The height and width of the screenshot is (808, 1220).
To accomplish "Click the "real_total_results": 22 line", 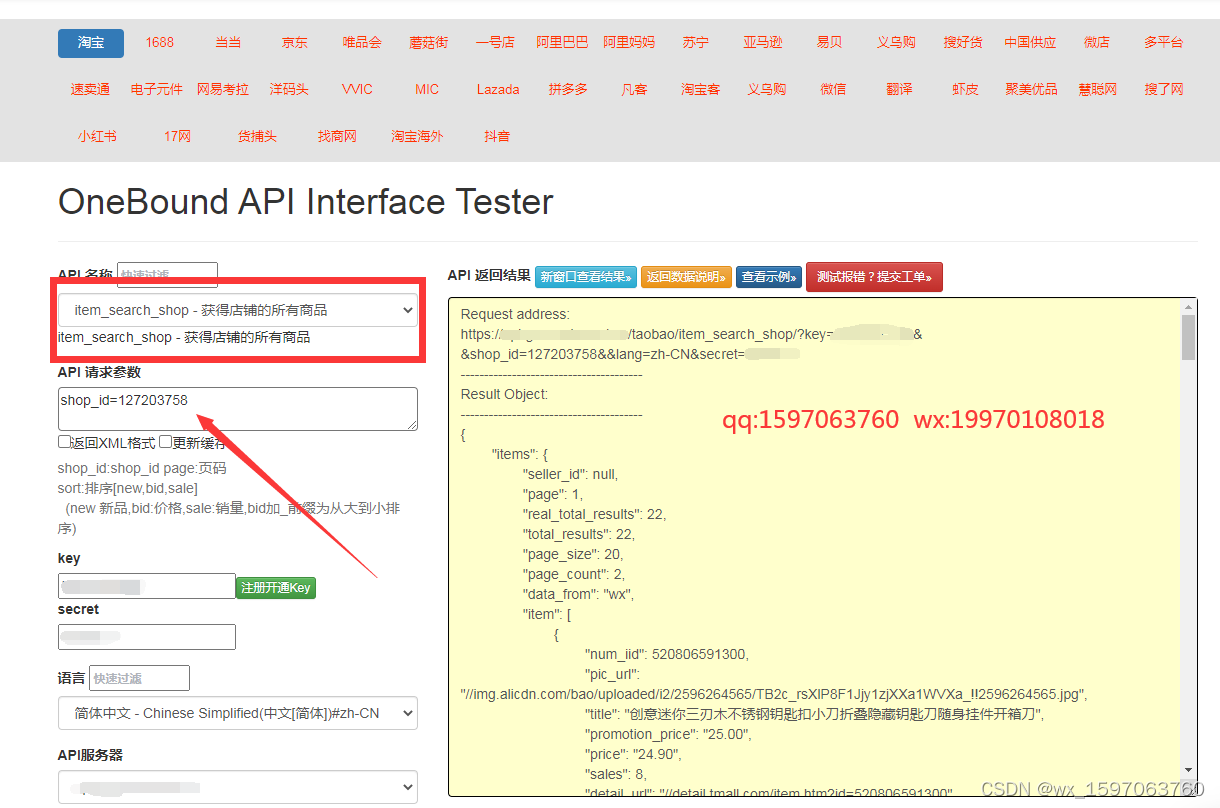I will 595,514.
